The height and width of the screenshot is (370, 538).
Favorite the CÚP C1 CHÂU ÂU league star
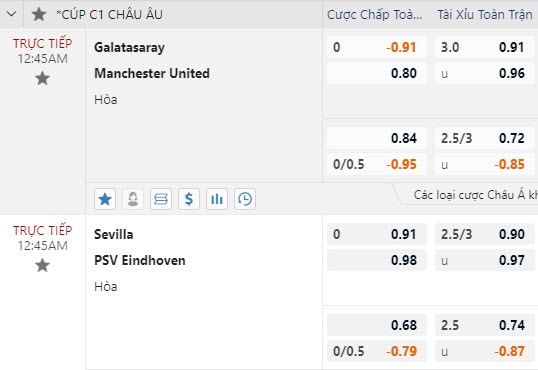click(39, 14)
